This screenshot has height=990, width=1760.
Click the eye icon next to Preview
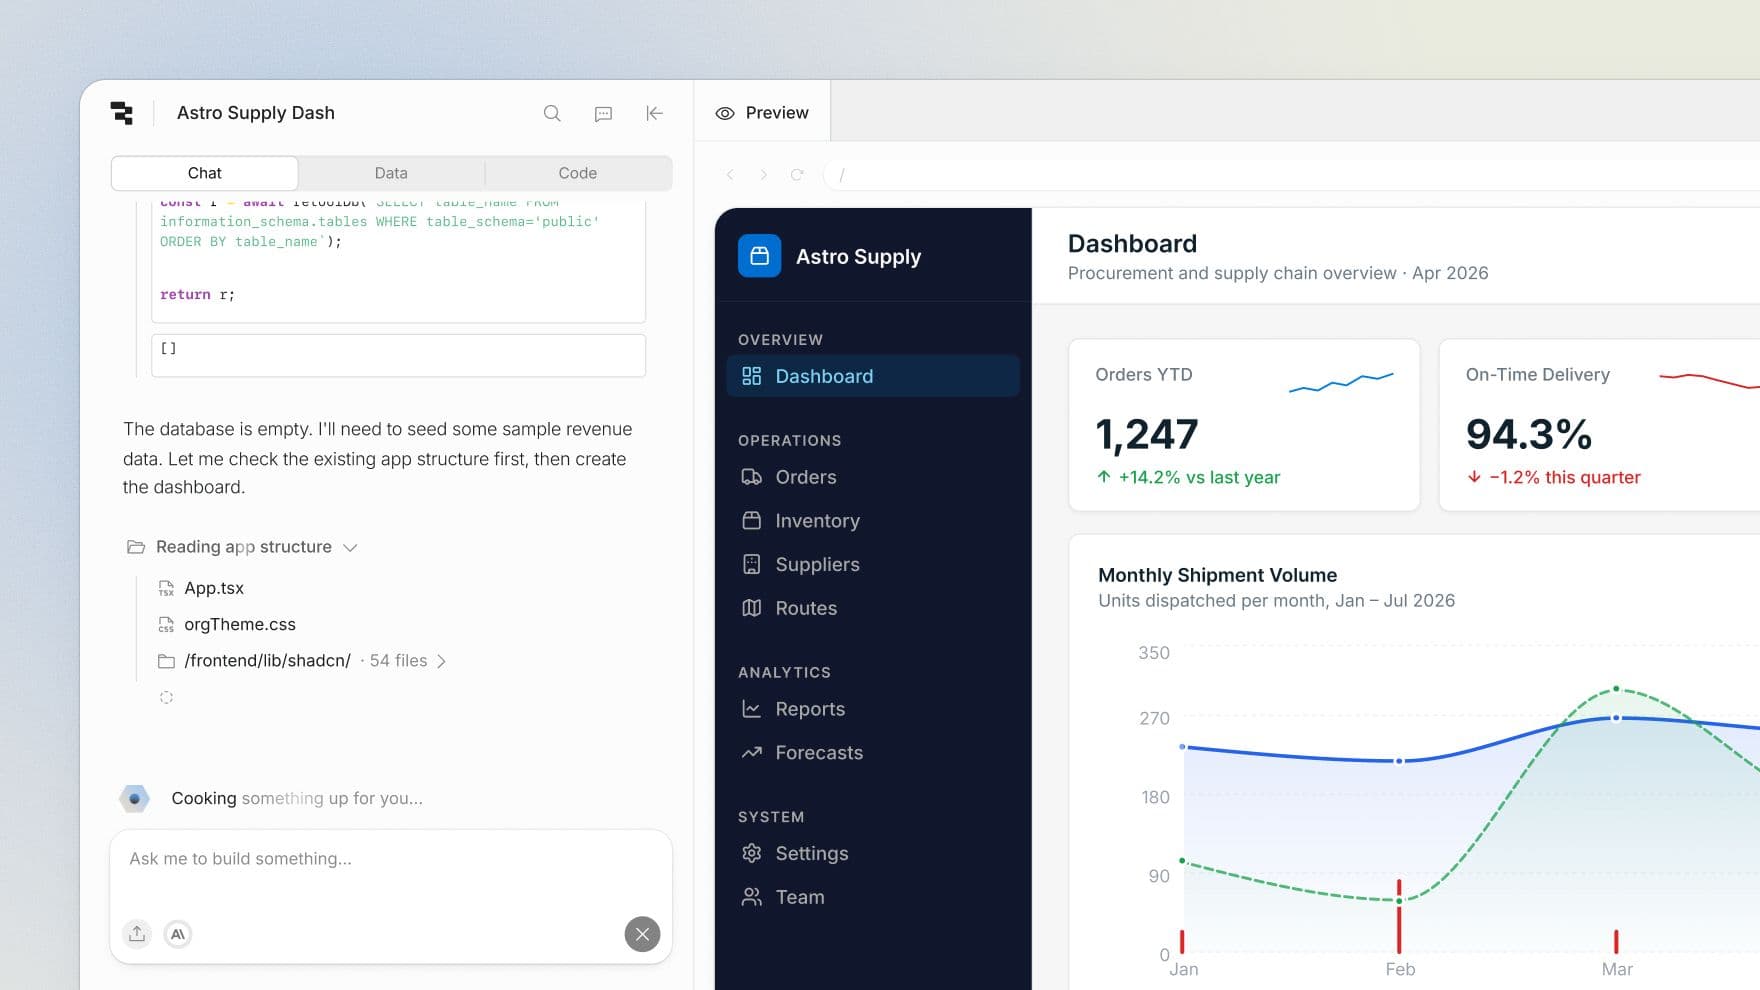[x=725, y=113]
